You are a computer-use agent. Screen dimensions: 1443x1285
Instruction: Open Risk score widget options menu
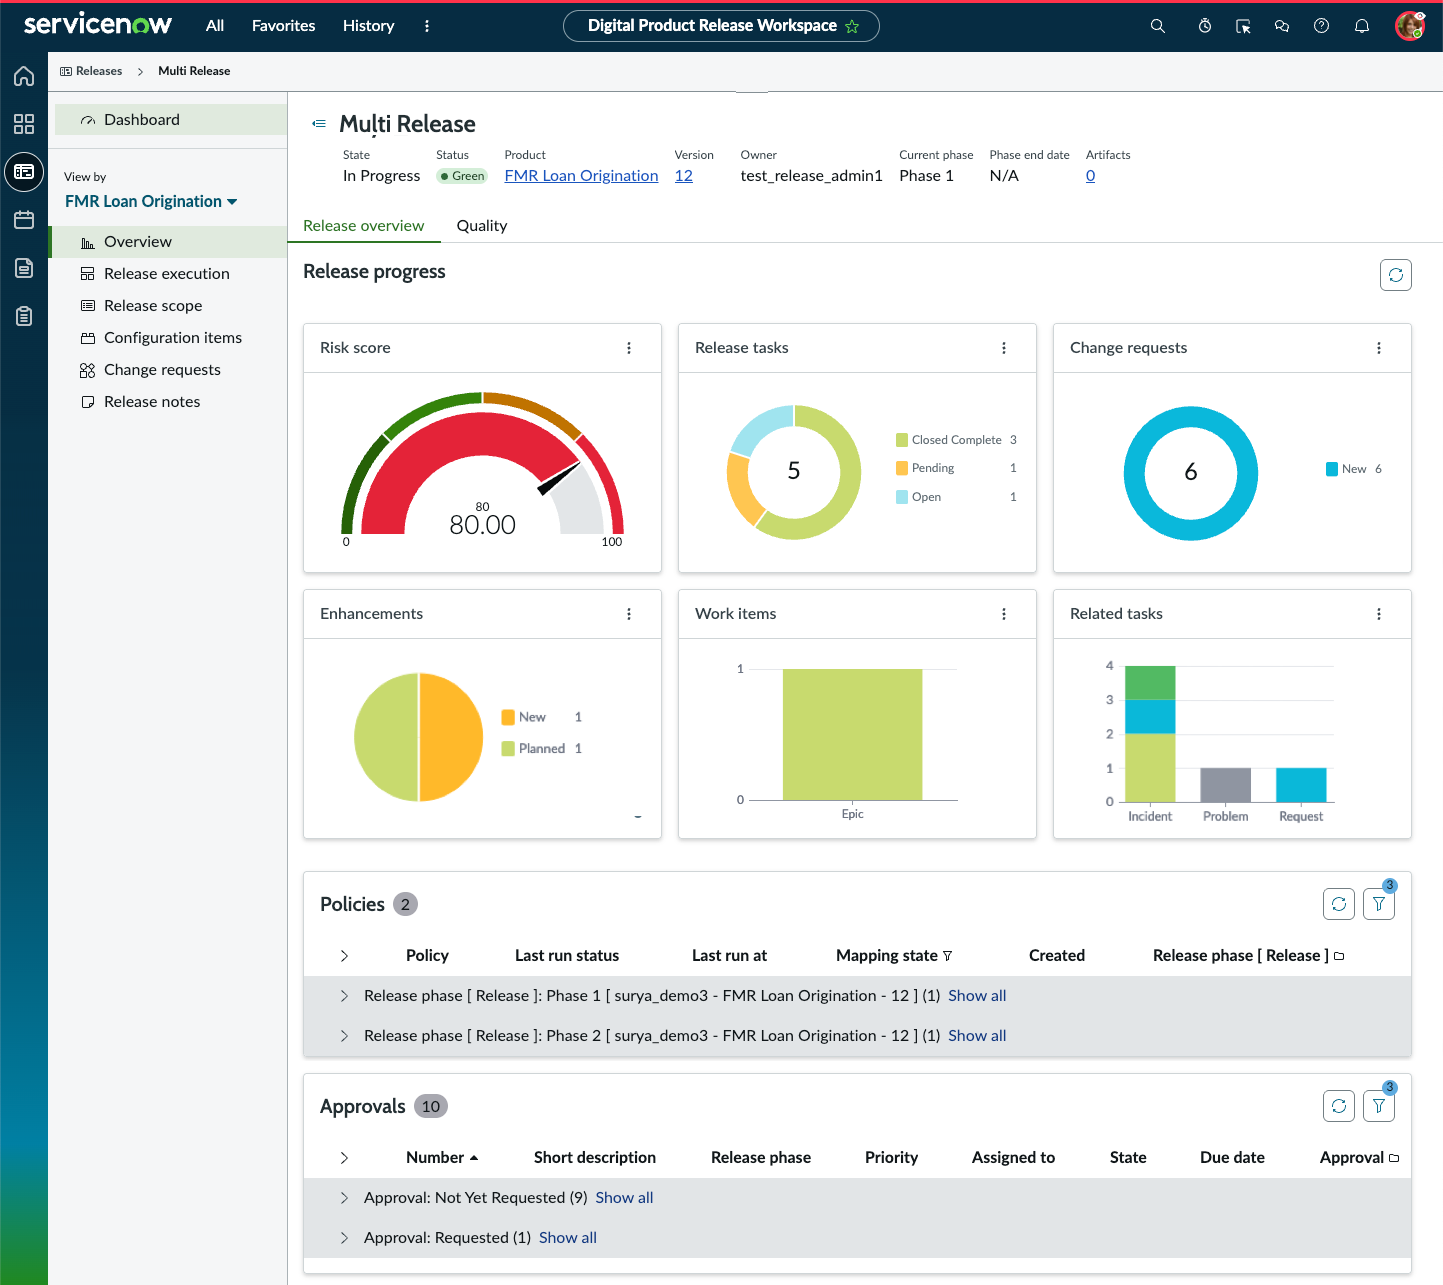tap(629, 348)
